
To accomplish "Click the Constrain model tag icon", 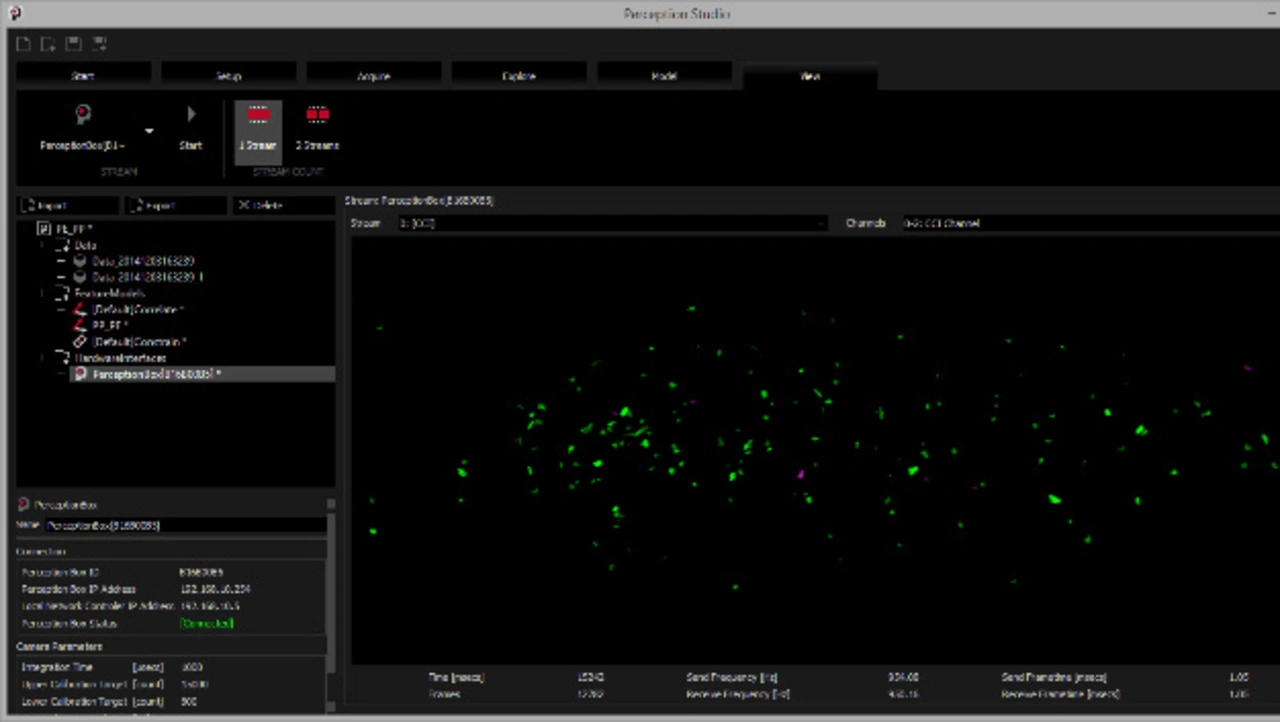I will click(x=80, y=342).
